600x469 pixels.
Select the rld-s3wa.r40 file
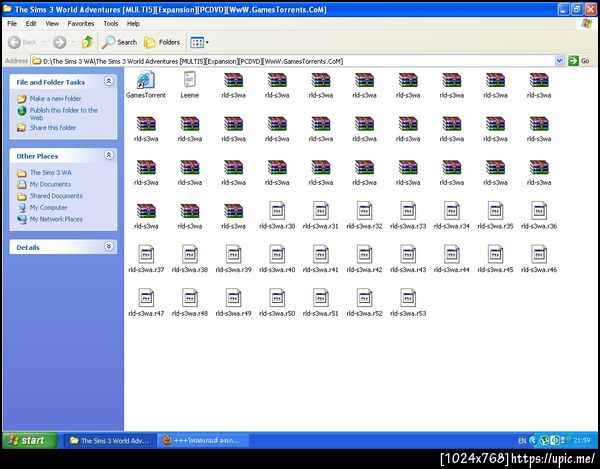[277, 259]
